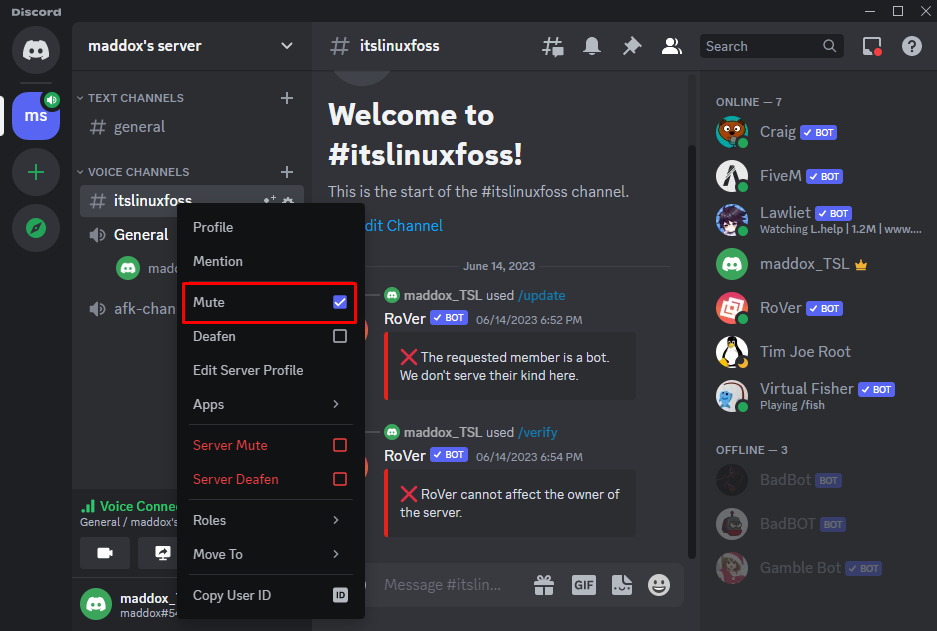
Task: Click maddox_TSL in member list
Action: [804, 264]
